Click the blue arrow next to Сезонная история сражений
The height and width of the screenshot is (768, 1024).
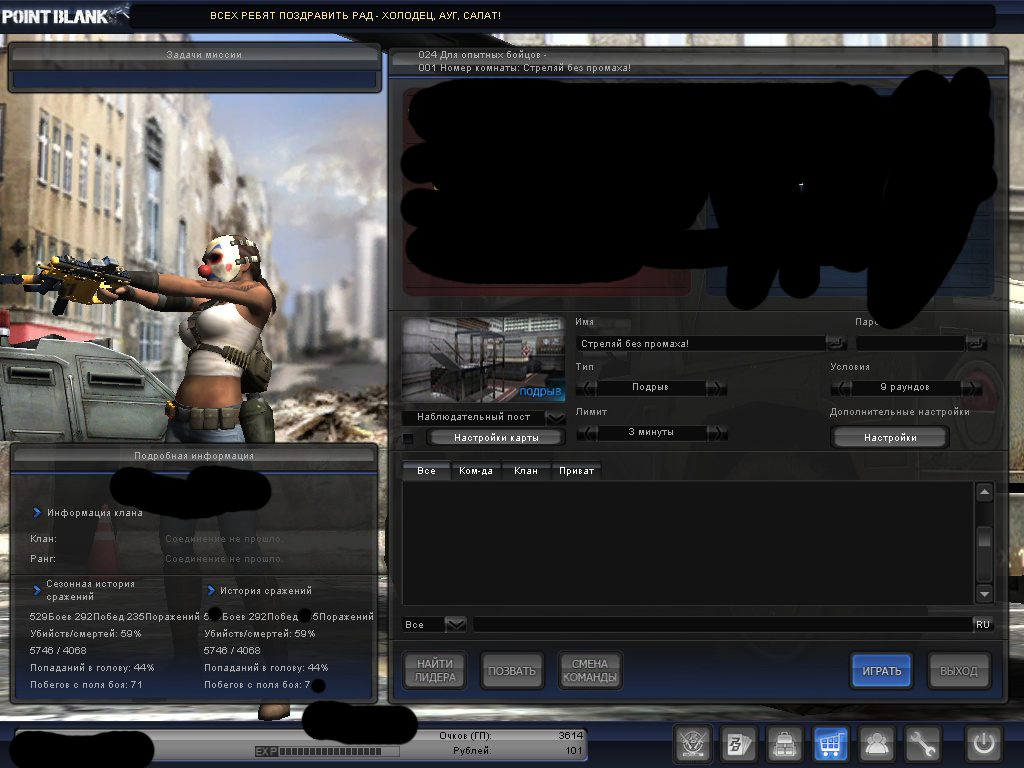click(37, 590)
